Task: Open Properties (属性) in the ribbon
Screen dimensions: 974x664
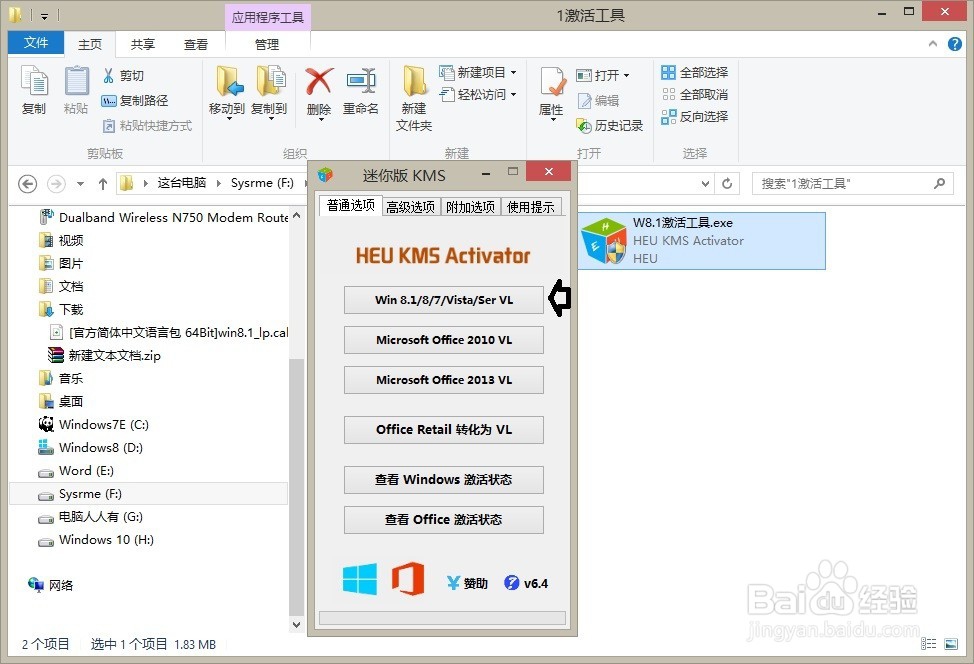Action: pos(551,93)
